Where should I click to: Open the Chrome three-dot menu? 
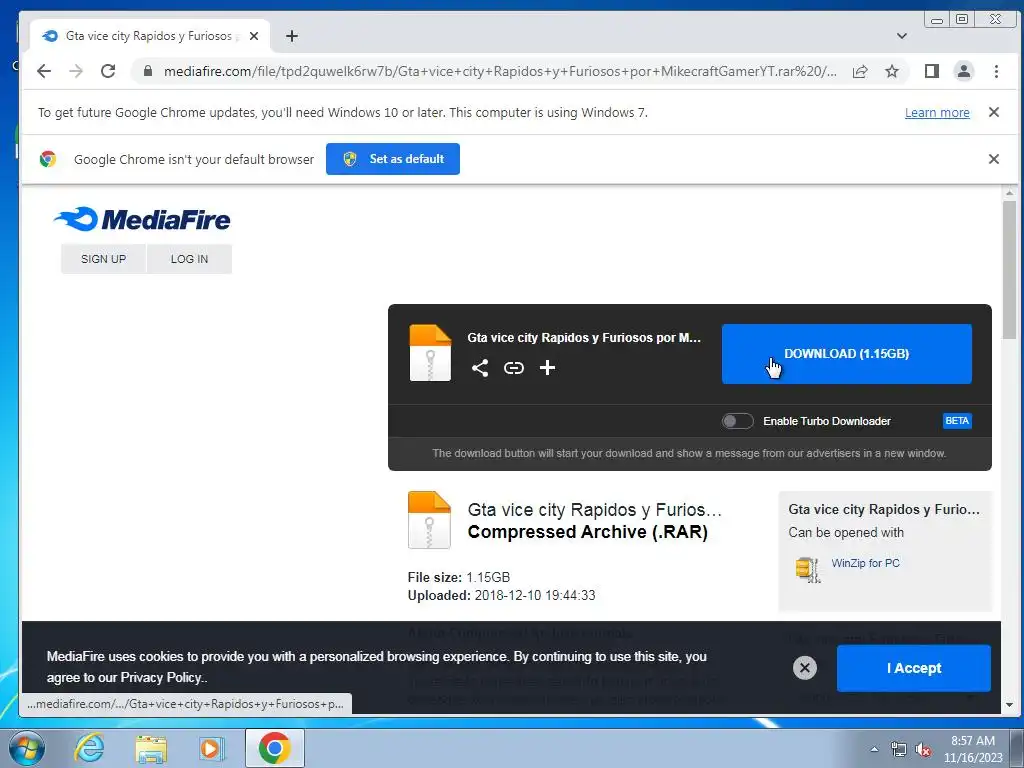[996, 71]
